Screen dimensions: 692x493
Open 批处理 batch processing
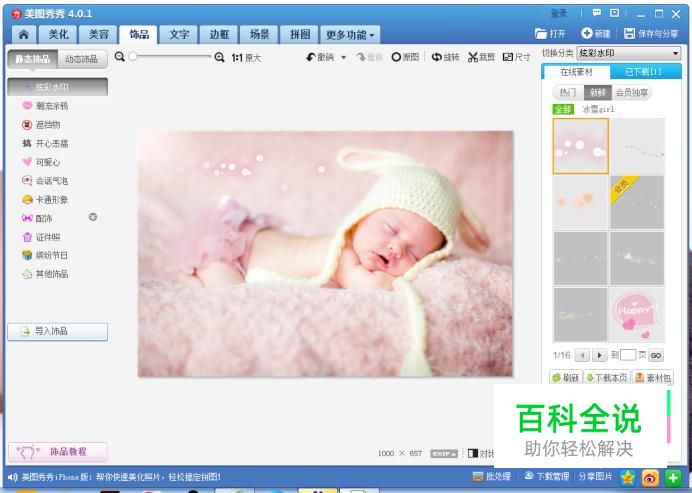(x=491, y=477)
